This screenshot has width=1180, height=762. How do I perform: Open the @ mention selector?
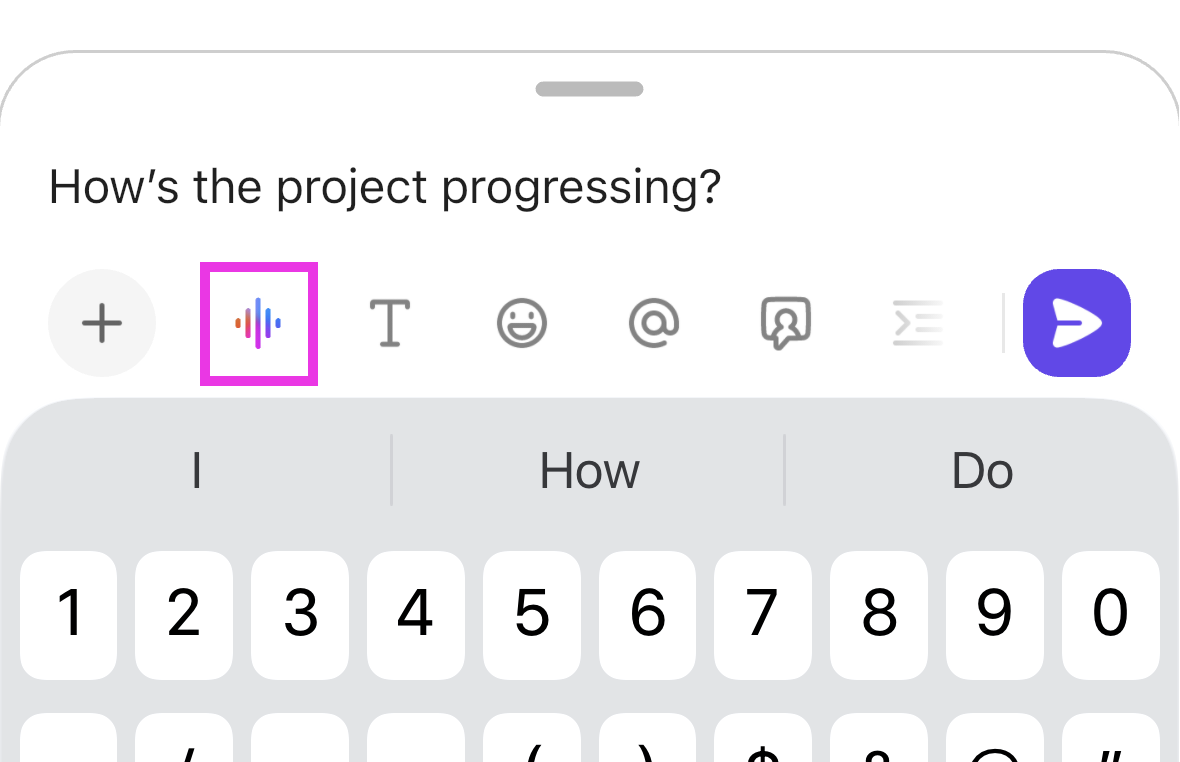654,323
